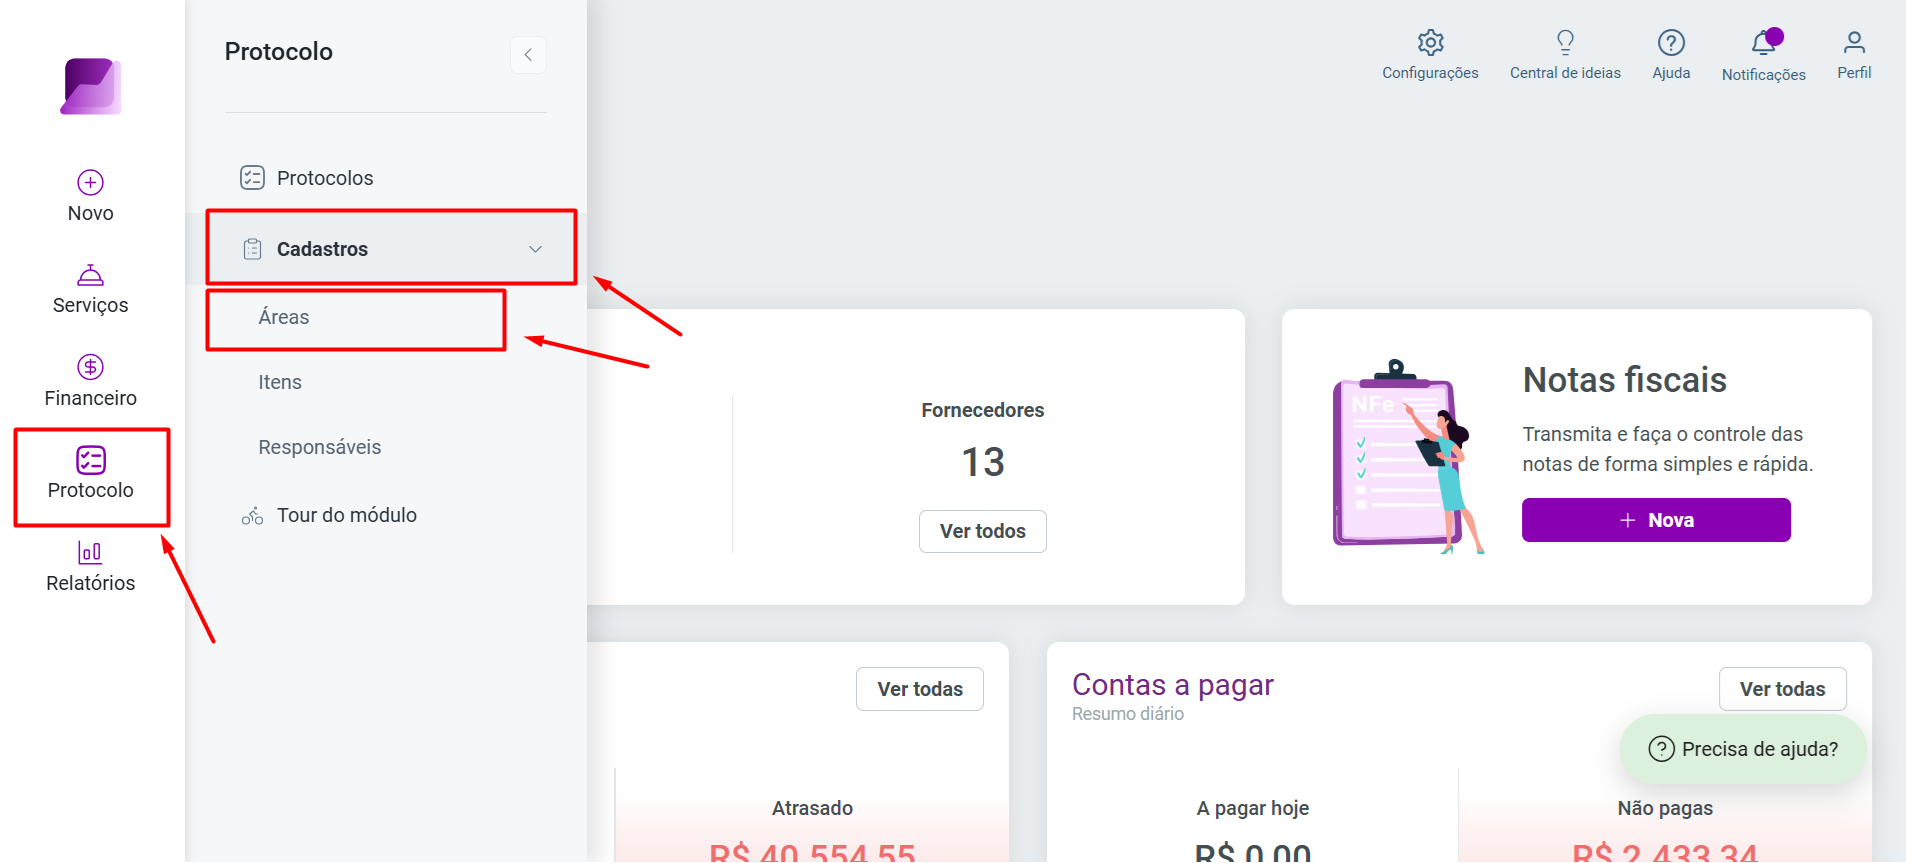
Task: Click the Configurações gear icon
Action: 1431,42
